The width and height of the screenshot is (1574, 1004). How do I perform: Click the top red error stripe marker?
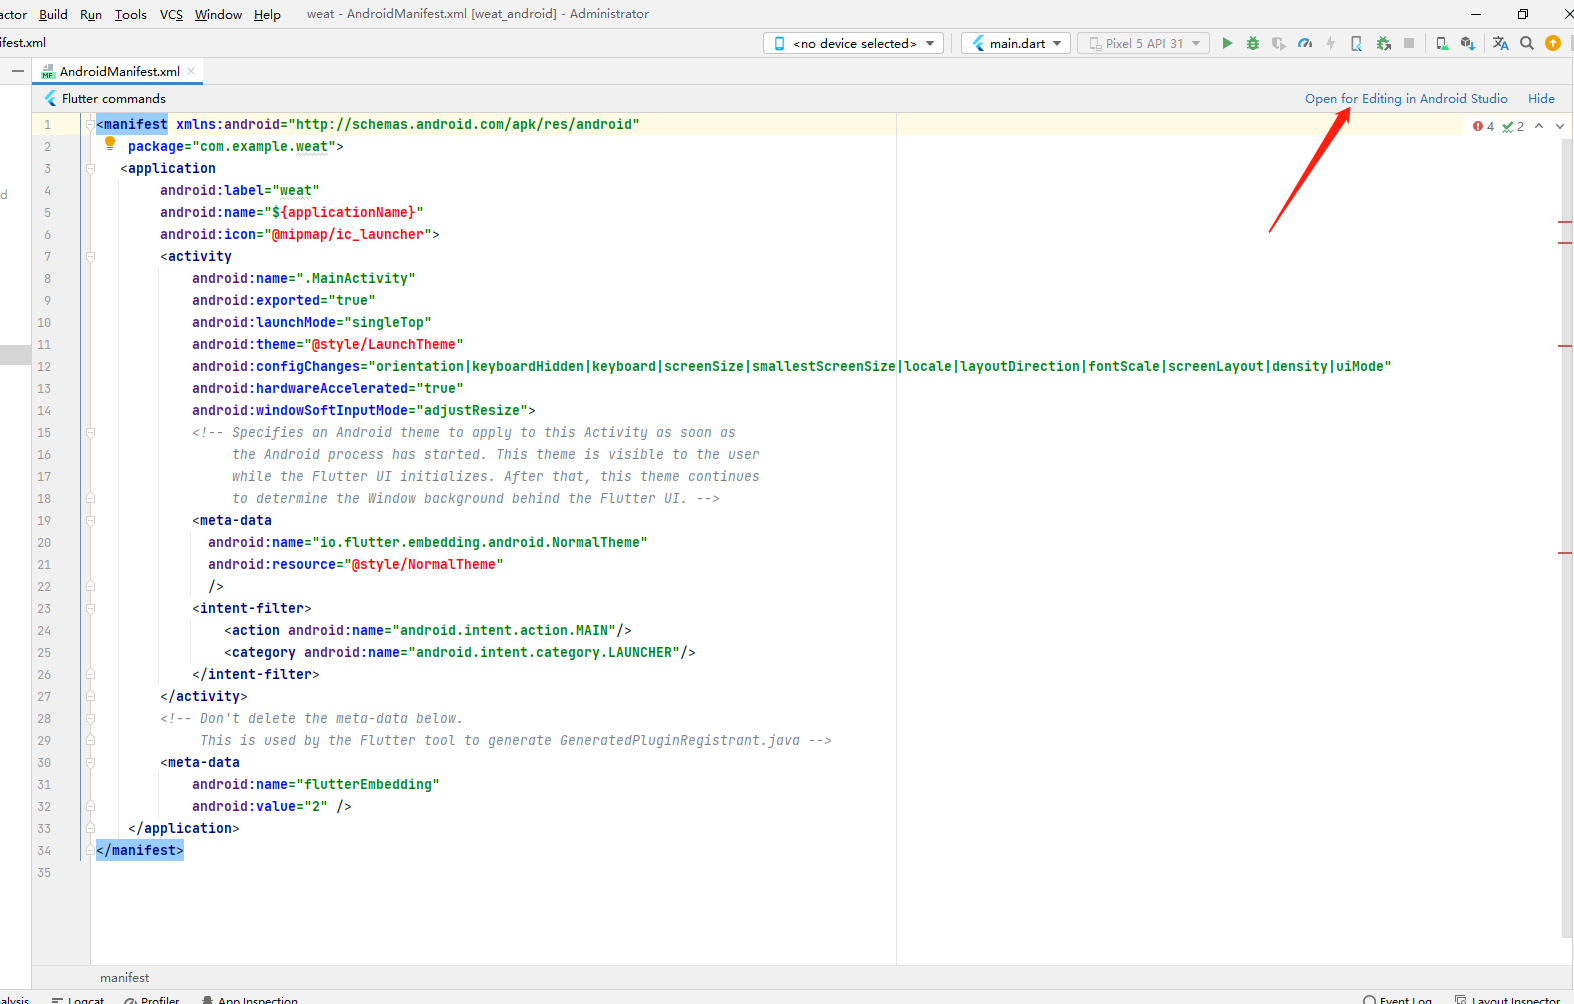click(x=1565, y=221)
